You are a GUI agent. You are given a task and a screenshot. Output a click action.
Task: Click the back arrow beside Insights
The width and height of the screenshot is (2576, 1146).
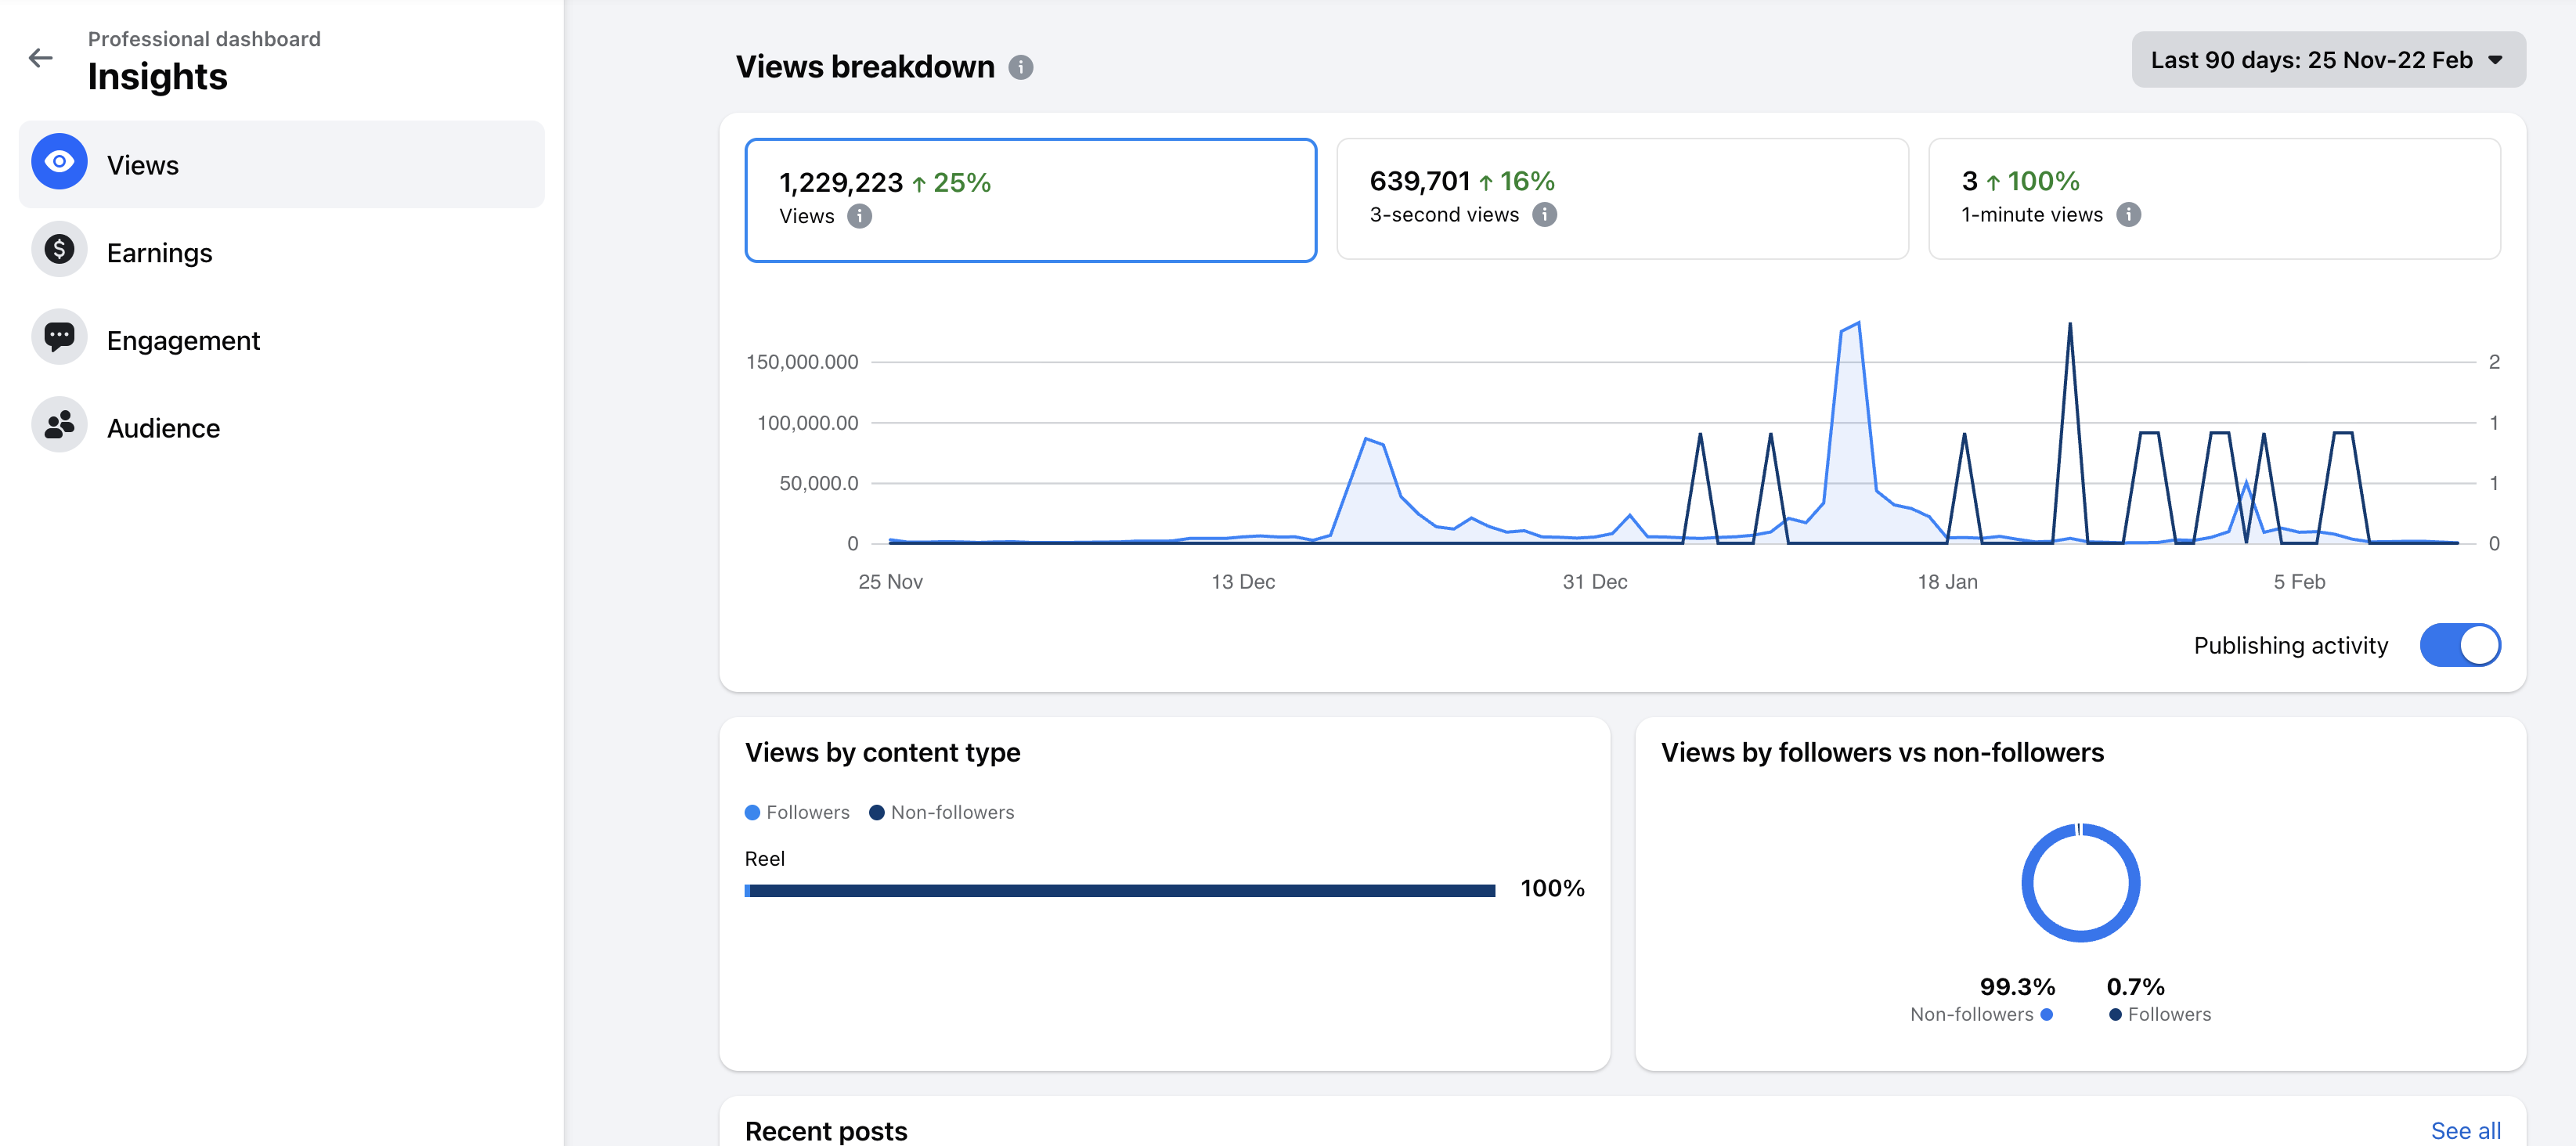41,59
